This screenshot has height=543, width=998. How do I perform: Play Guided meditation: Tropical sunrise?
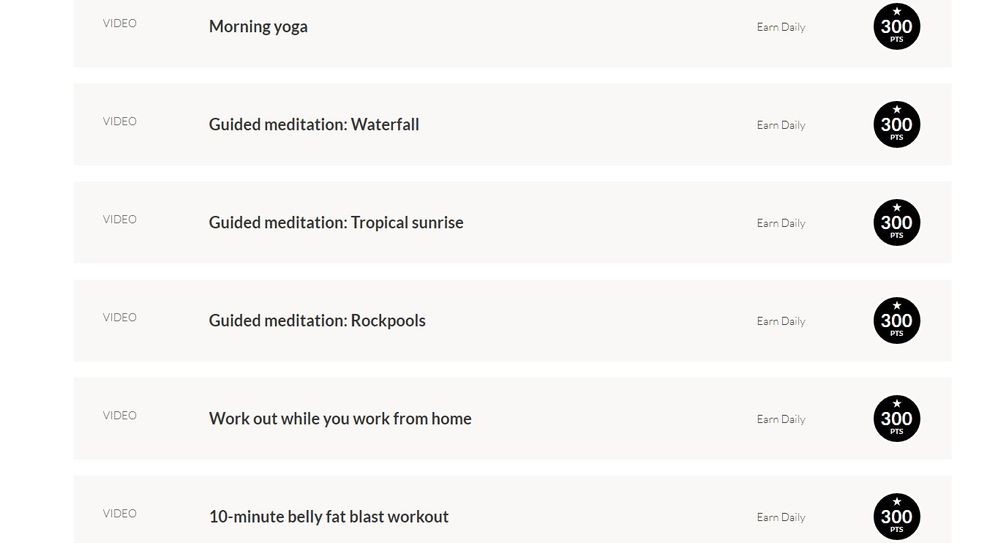(x=336, y=223)
